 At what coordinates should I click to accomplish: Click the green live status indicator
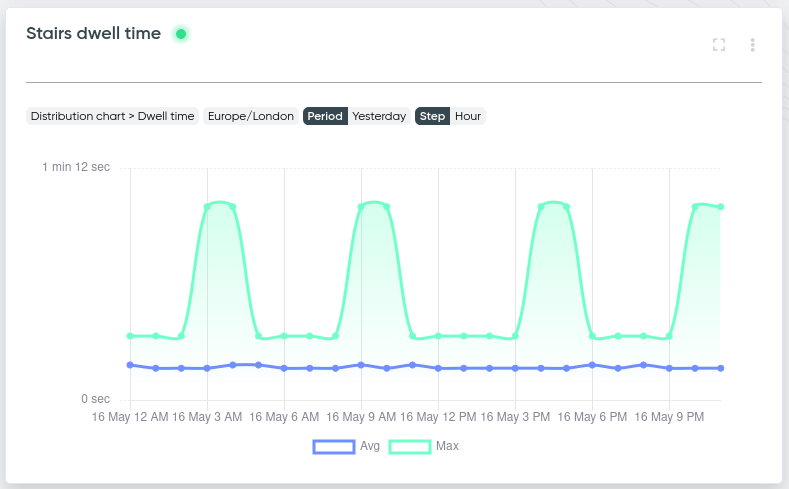click(x=181, y=34)
